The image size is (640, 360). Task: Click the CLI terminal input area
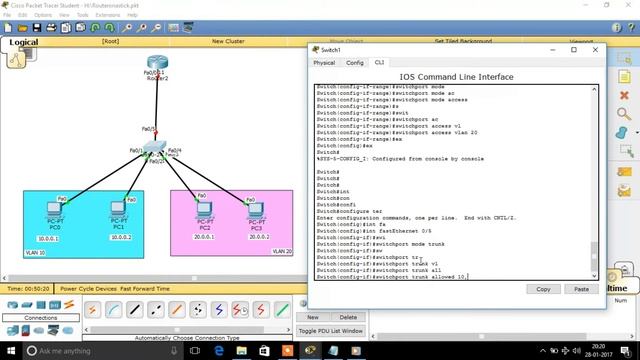pos(453,182)
